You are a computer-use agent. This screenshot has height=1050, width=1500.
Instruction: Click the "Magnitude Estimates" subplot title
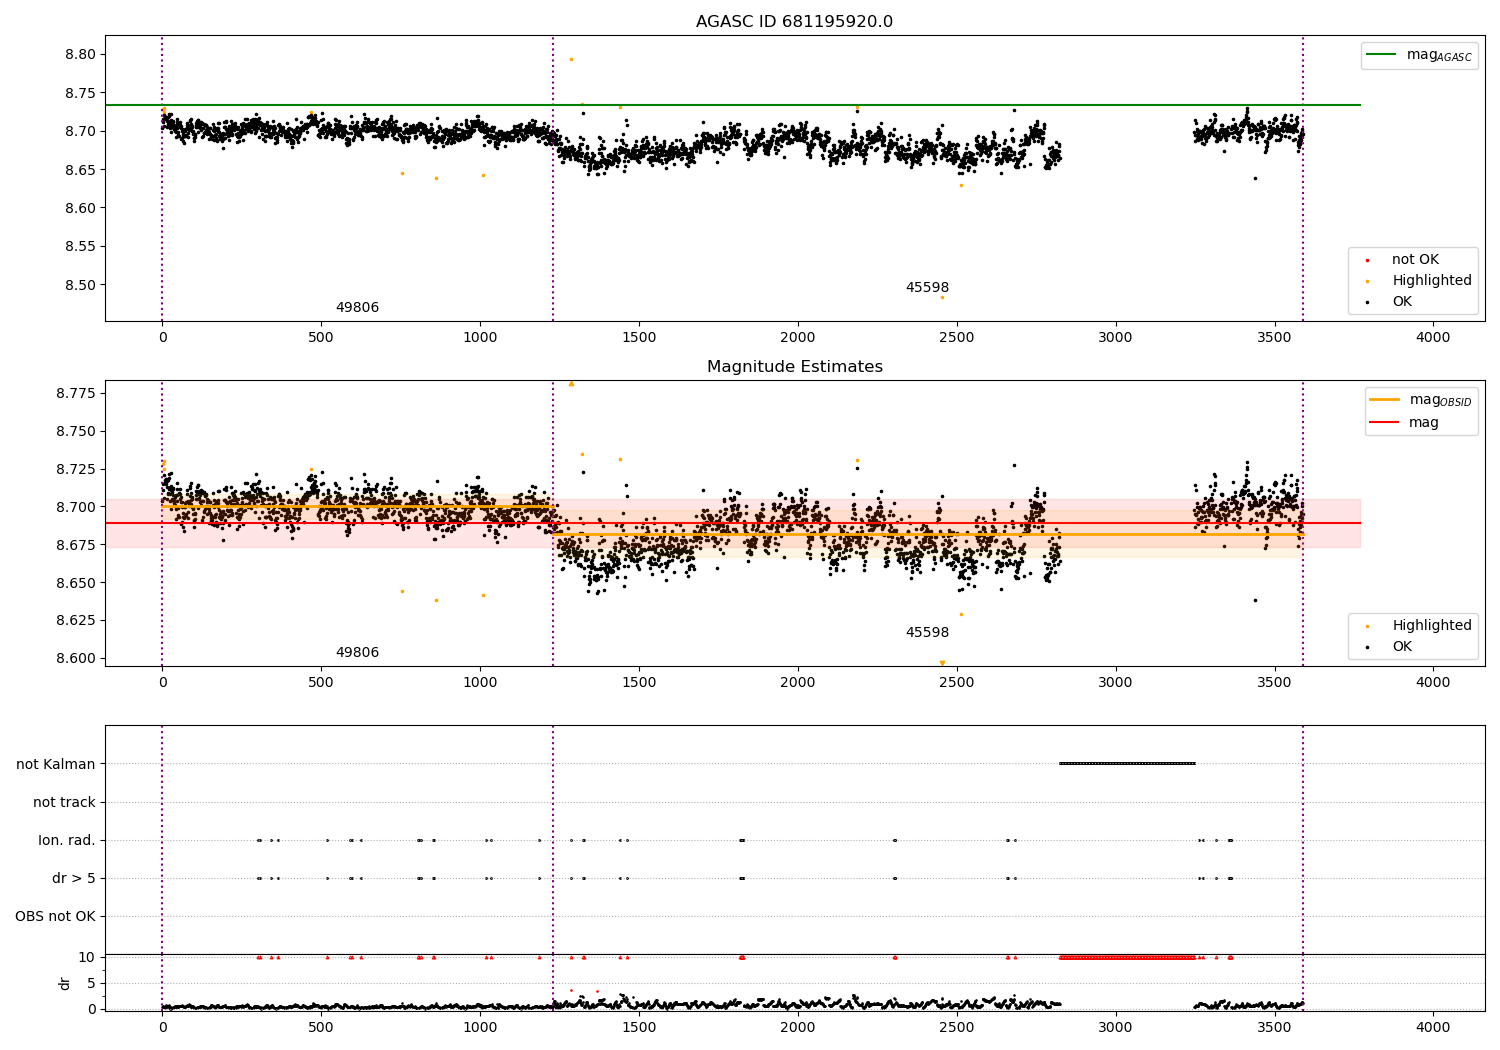tap(794, 367)
